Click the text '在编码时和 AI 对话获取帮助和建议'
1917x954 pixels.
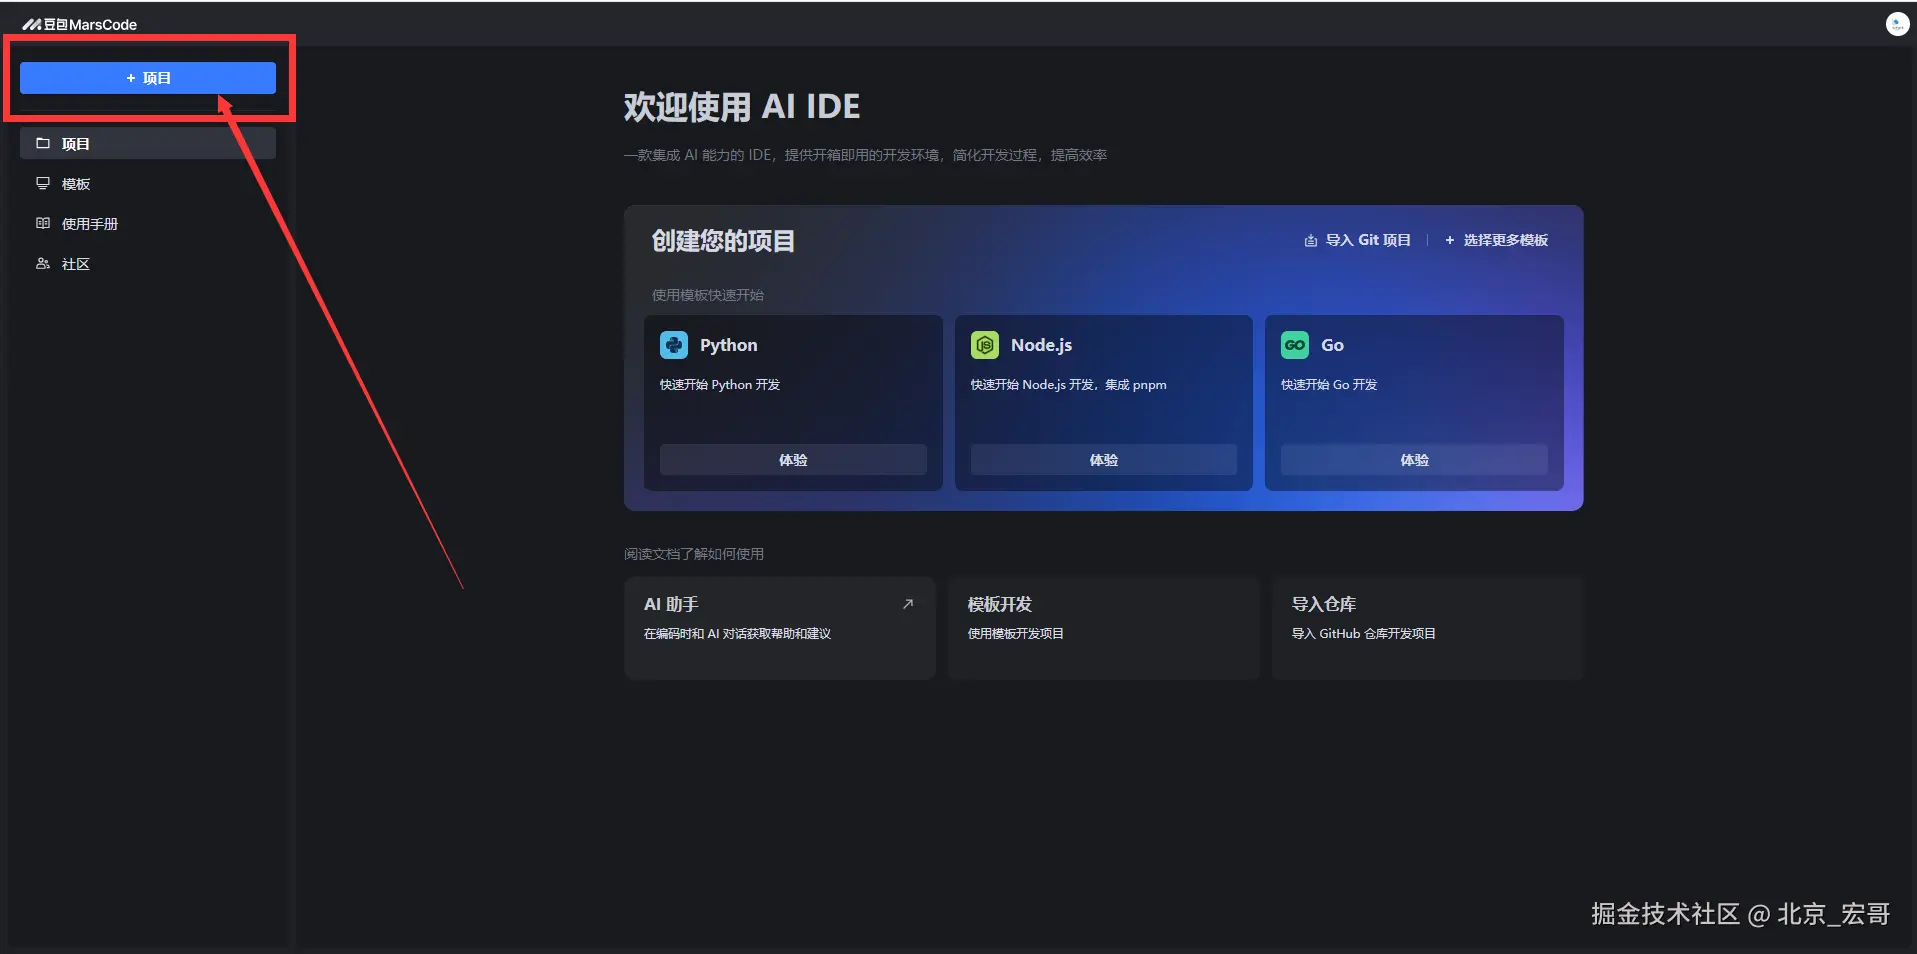[x=738, y=634]
